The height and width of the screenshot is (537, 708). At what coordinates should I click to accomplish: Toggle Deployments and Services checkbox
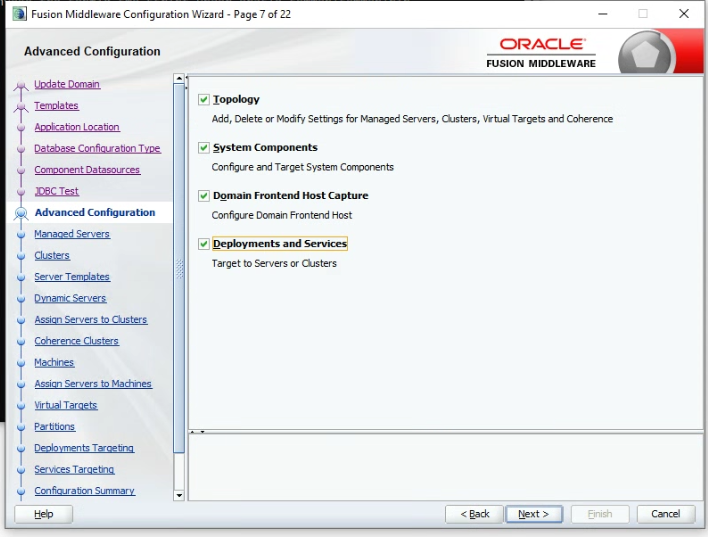204,244
